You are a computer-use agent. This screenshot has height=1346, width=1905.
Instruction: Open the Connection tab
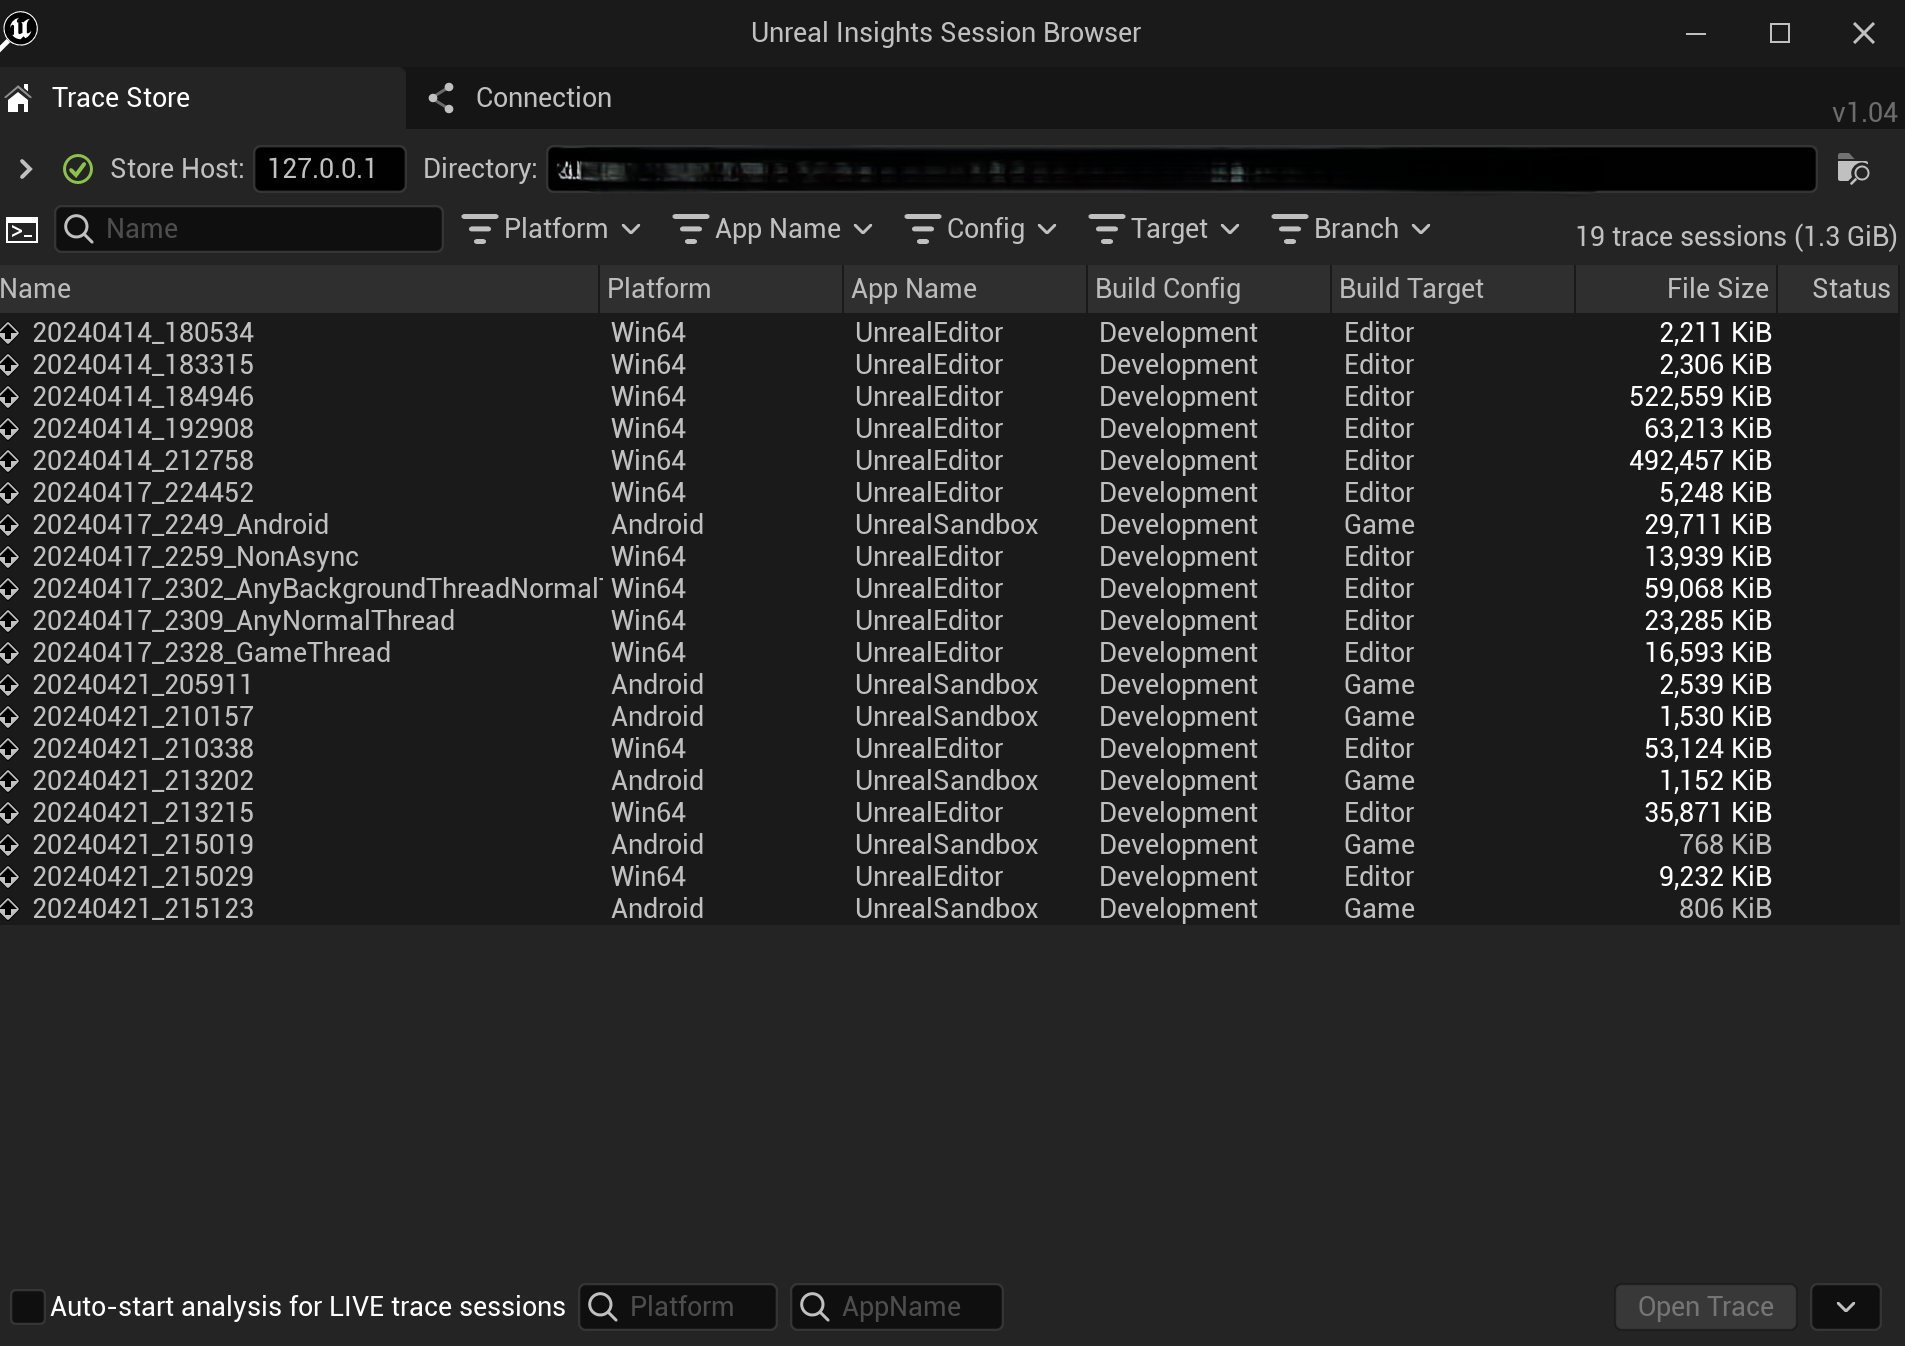[520, 98]
